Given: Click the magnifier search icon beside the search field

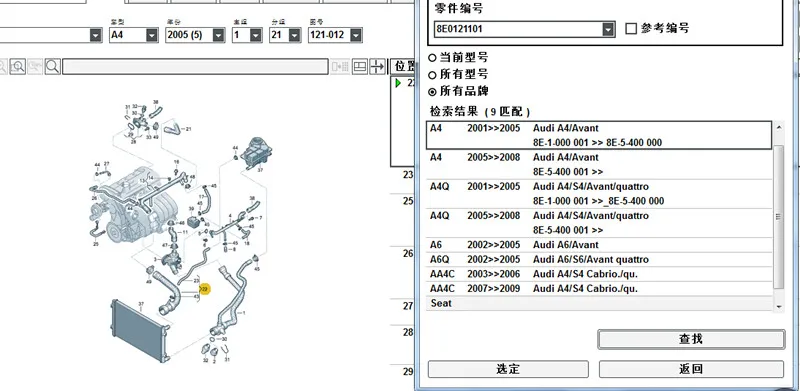Looking at the screenshot, I should (53, 66).
